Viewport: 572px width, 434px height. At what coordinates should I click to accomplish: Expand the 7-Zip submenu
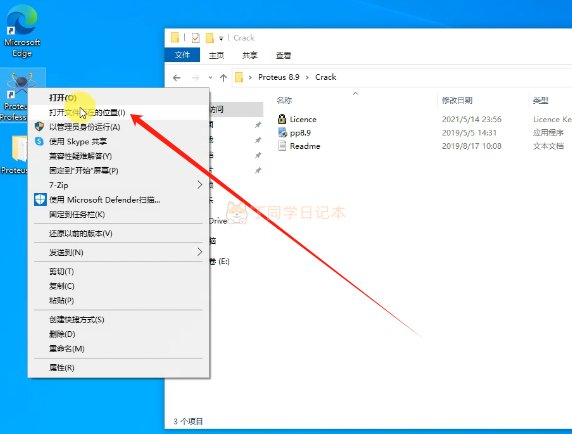(x=119, y=185)
